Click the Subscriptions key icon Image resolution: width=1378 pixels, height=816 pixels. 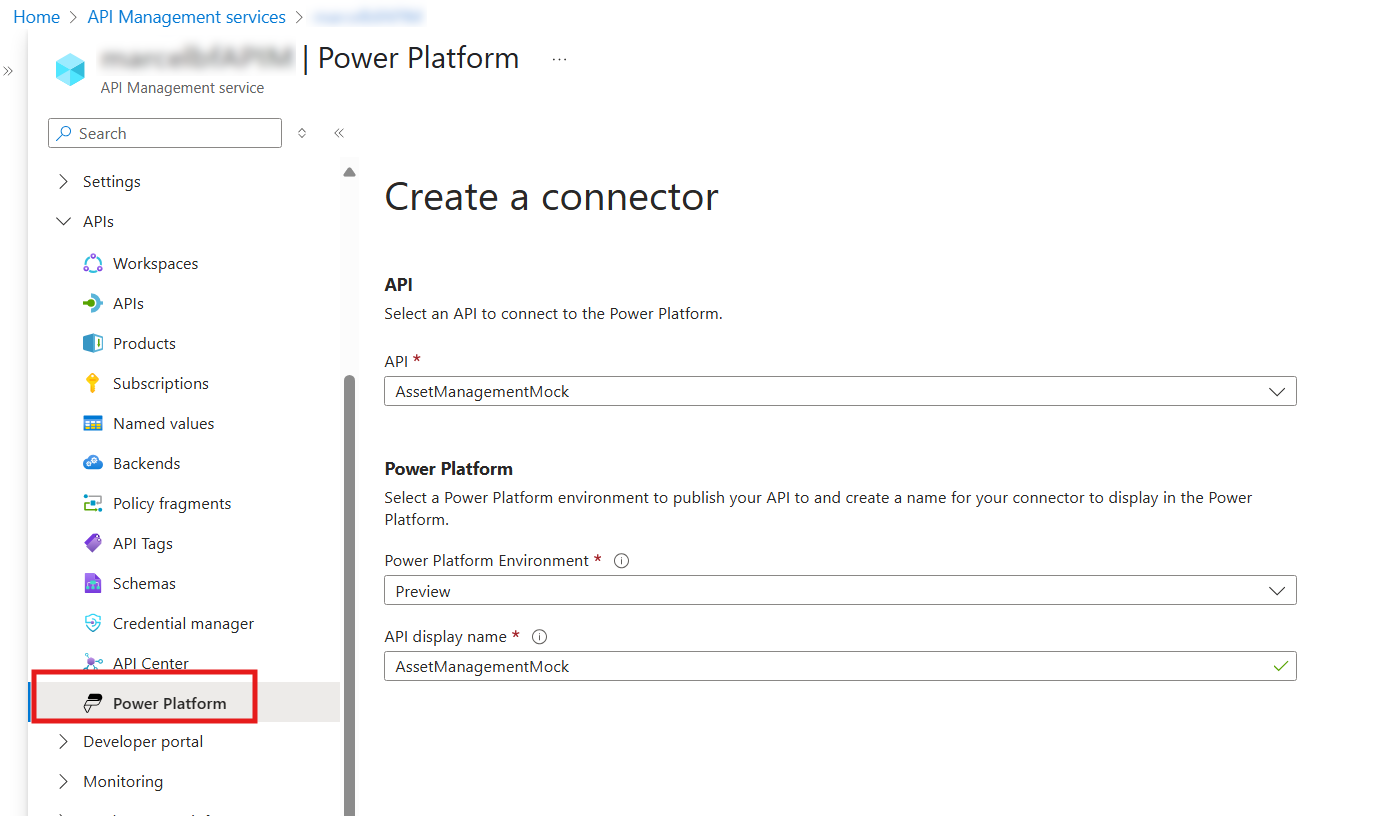(92, 383)
